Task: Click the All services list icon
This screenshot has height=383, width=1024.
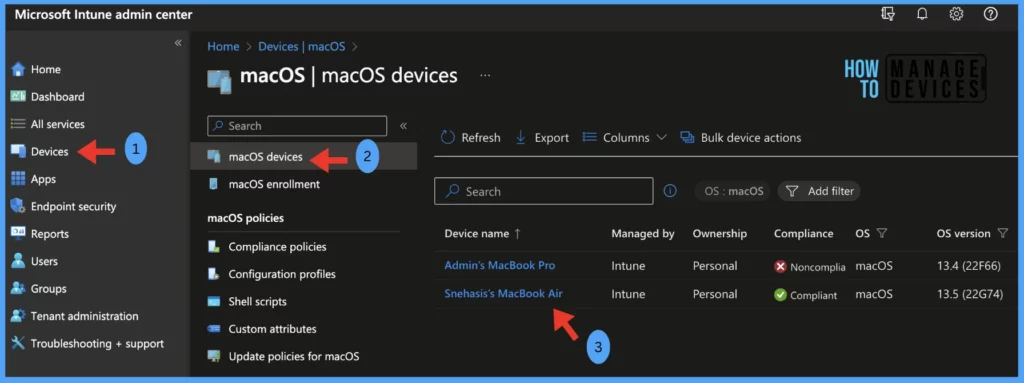Action: pos(18,124)
